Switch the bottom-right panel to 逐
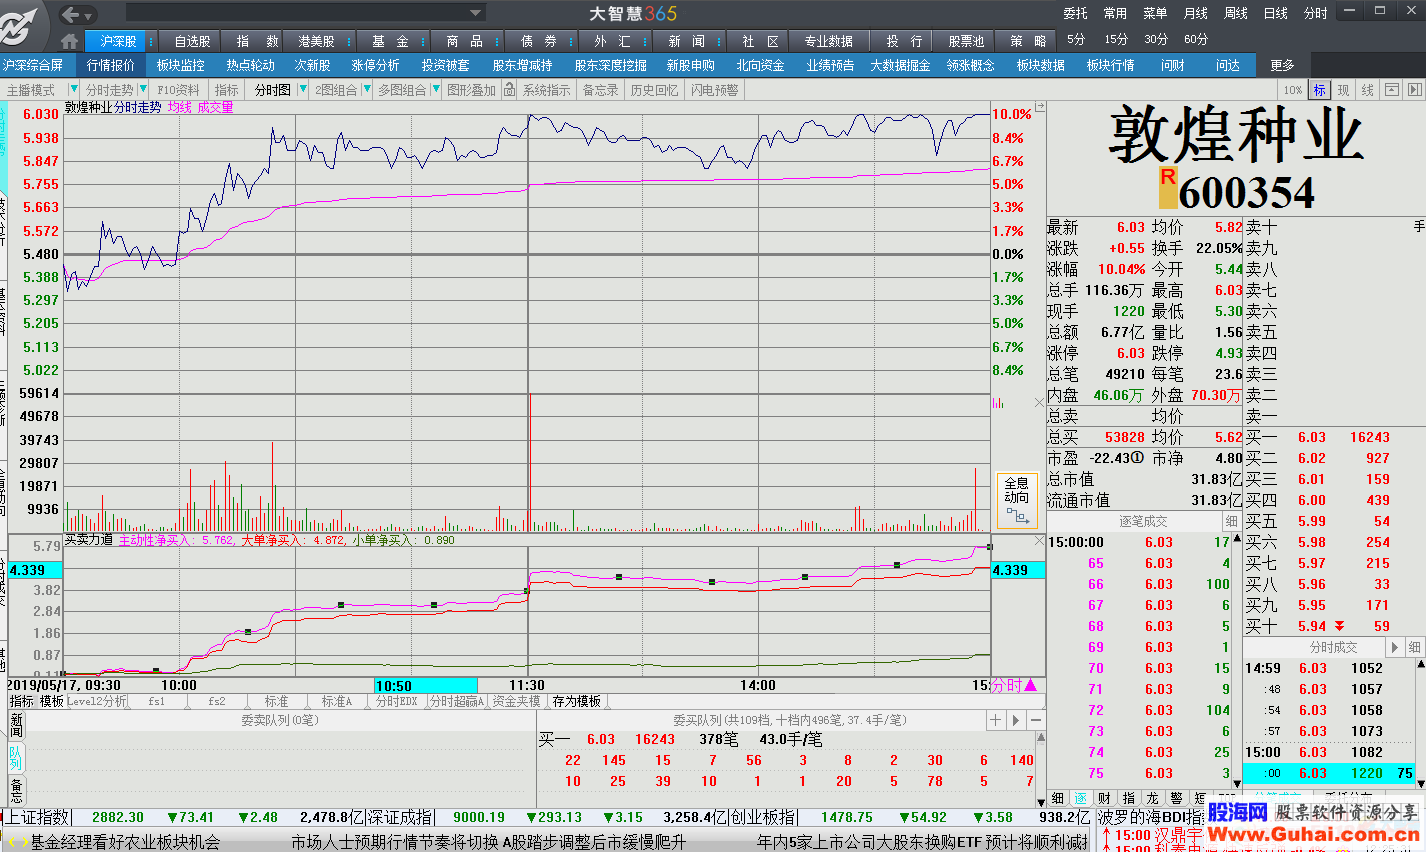Image resolution: width=1426 pixels, height=852 pixels. (1081, 798)
